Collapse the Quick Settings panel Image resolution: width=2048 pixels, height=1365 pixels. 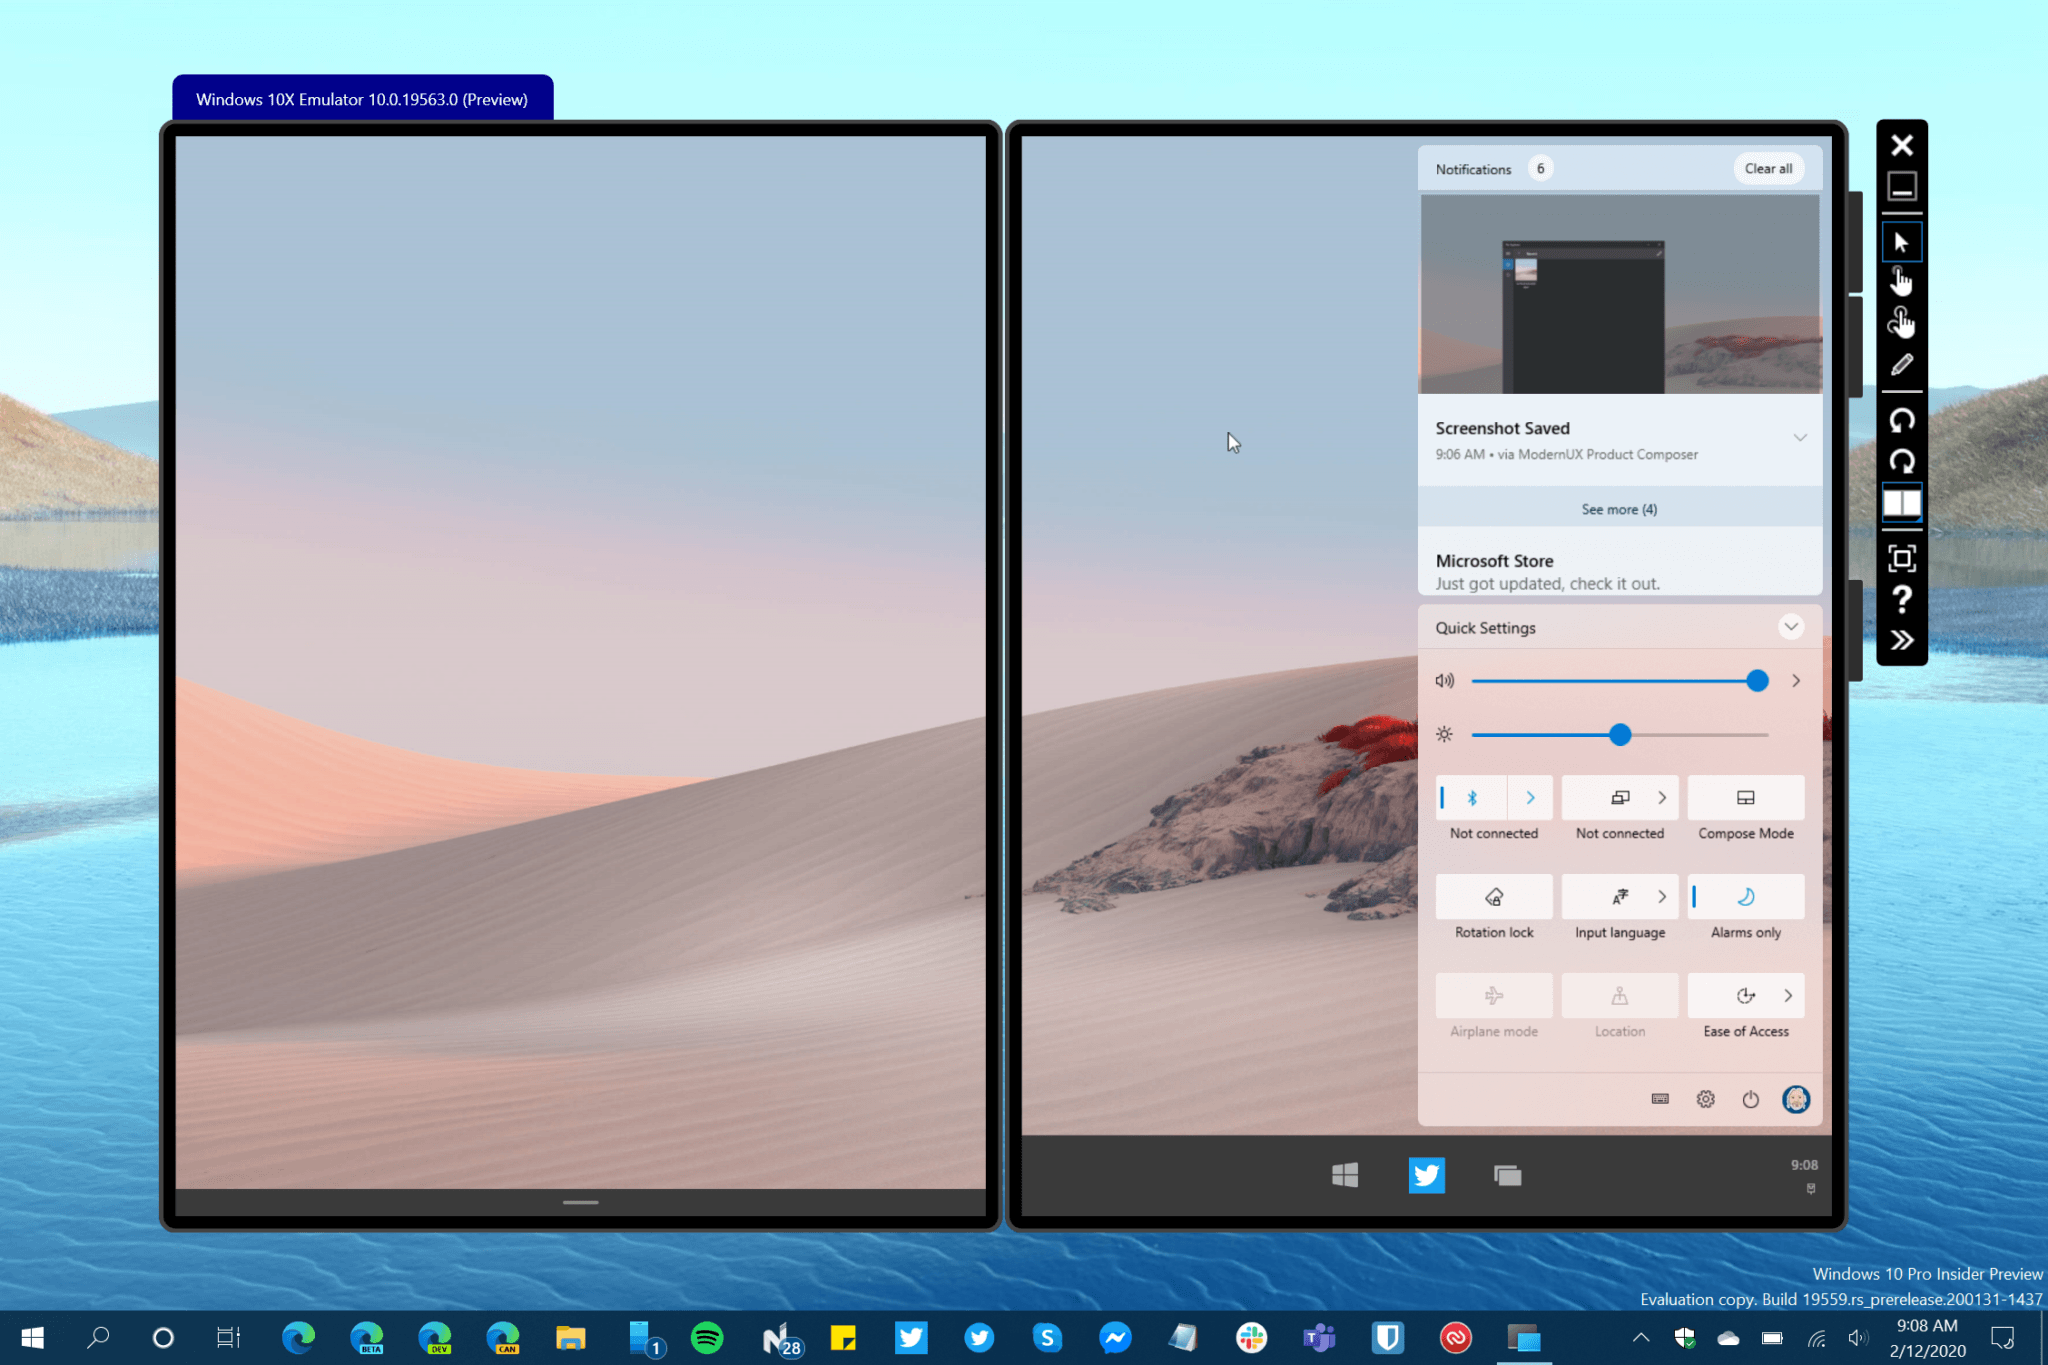click(x=1792, y=627)
